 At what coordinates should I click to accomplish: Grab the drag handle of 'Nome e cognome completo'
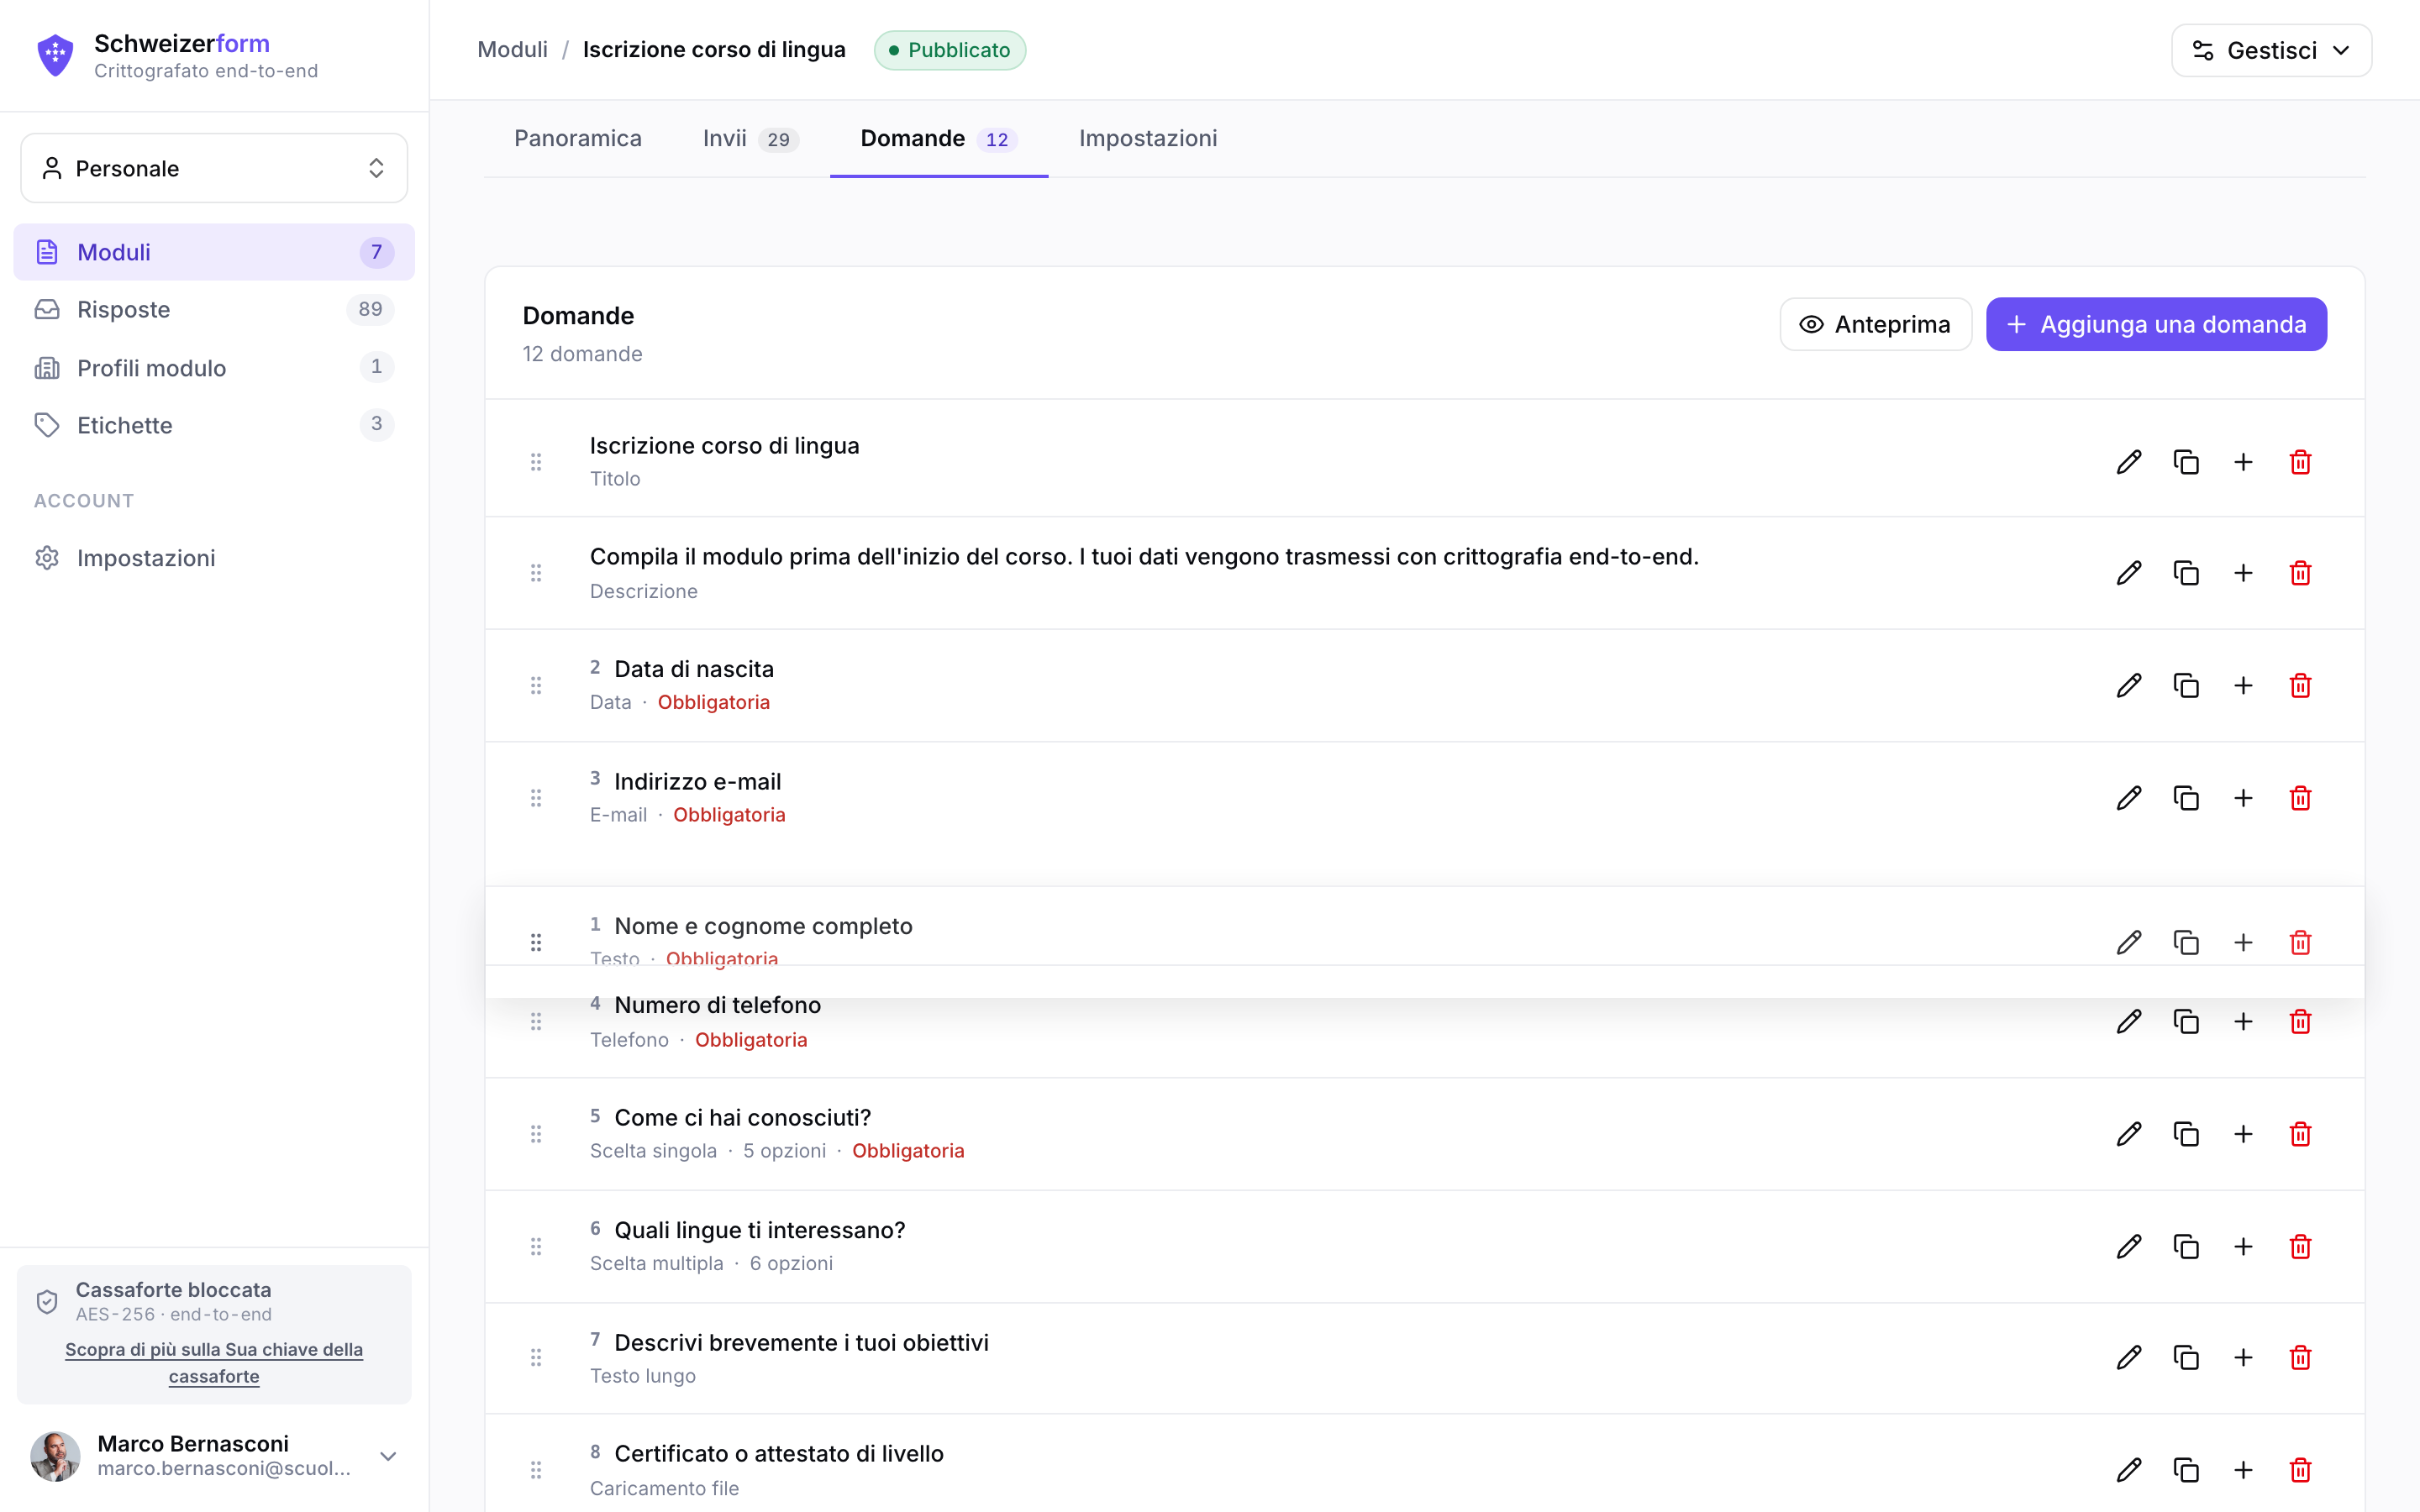[x=536, y=942]
